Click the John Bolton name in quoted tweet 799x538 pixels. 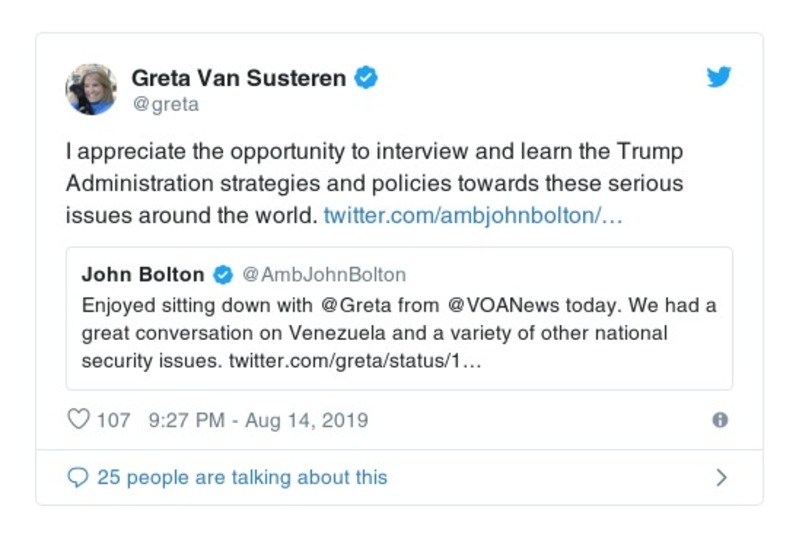[142, 274]
